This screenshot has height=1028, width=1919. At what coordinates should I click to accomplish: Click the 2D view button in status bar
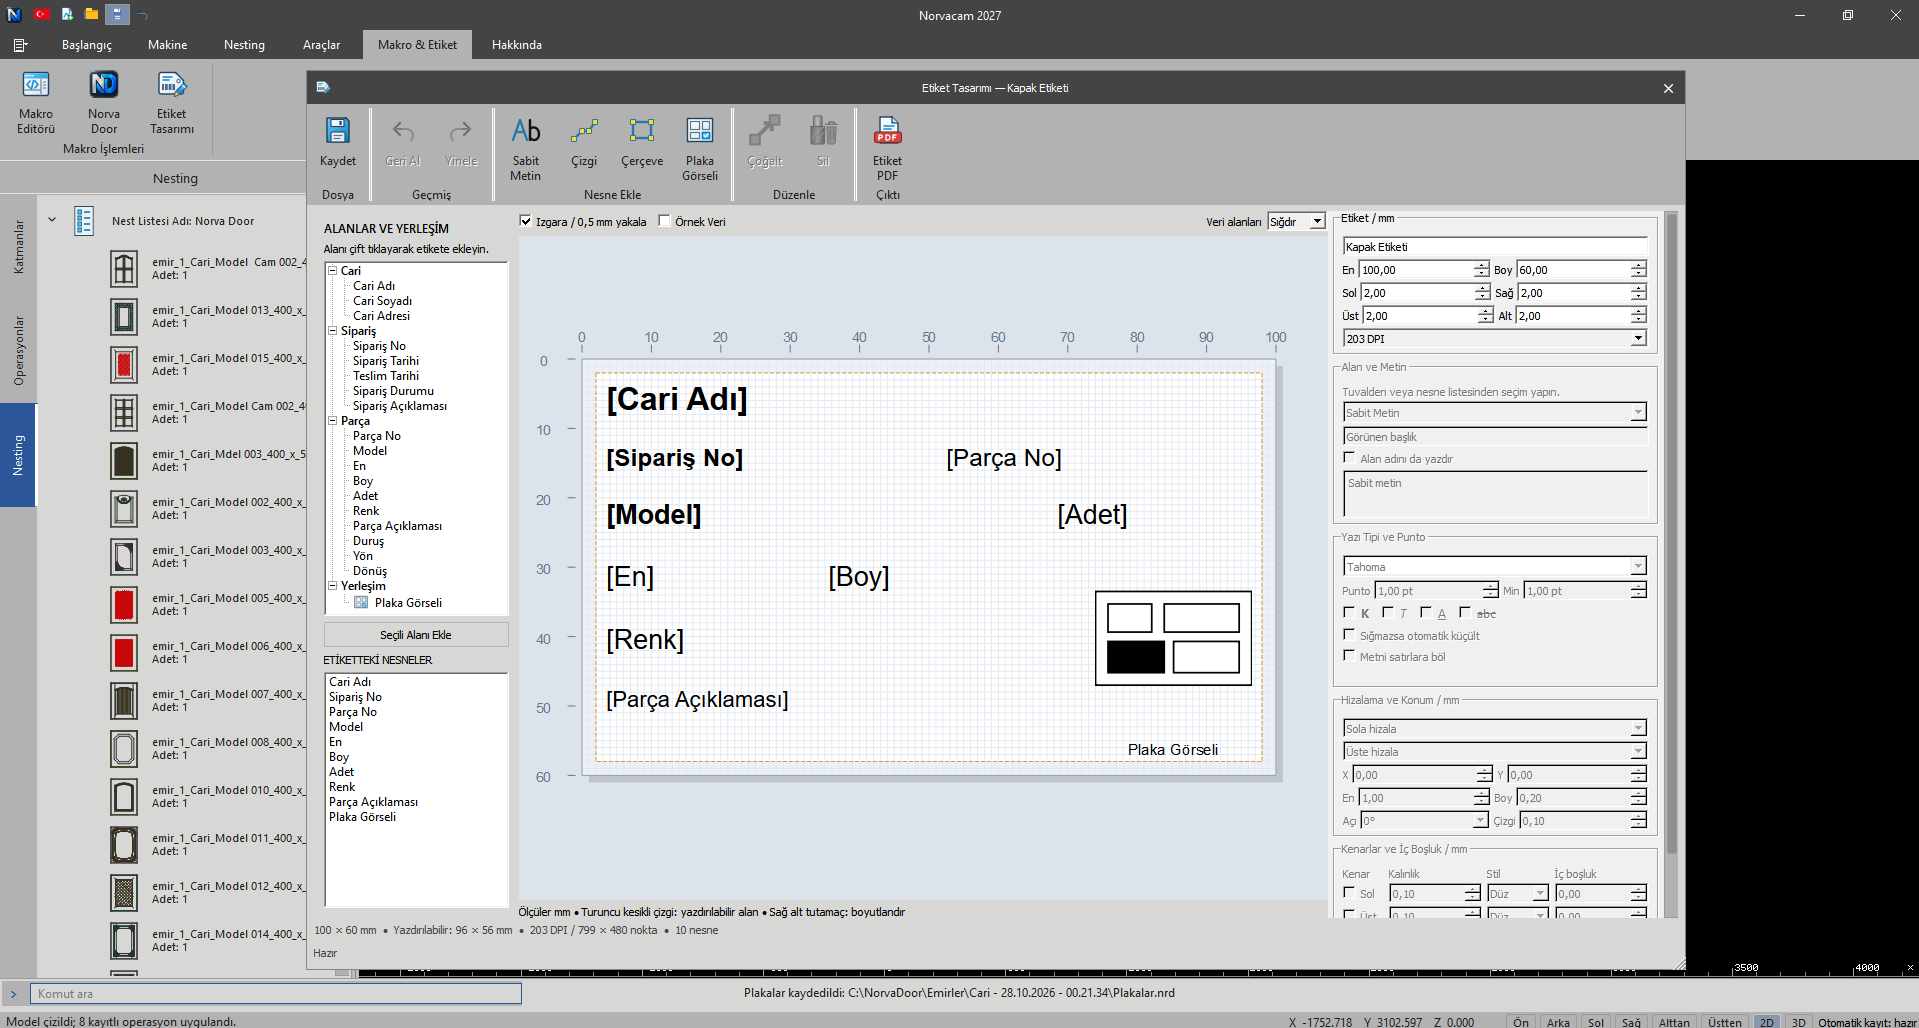point(1767,1022)
